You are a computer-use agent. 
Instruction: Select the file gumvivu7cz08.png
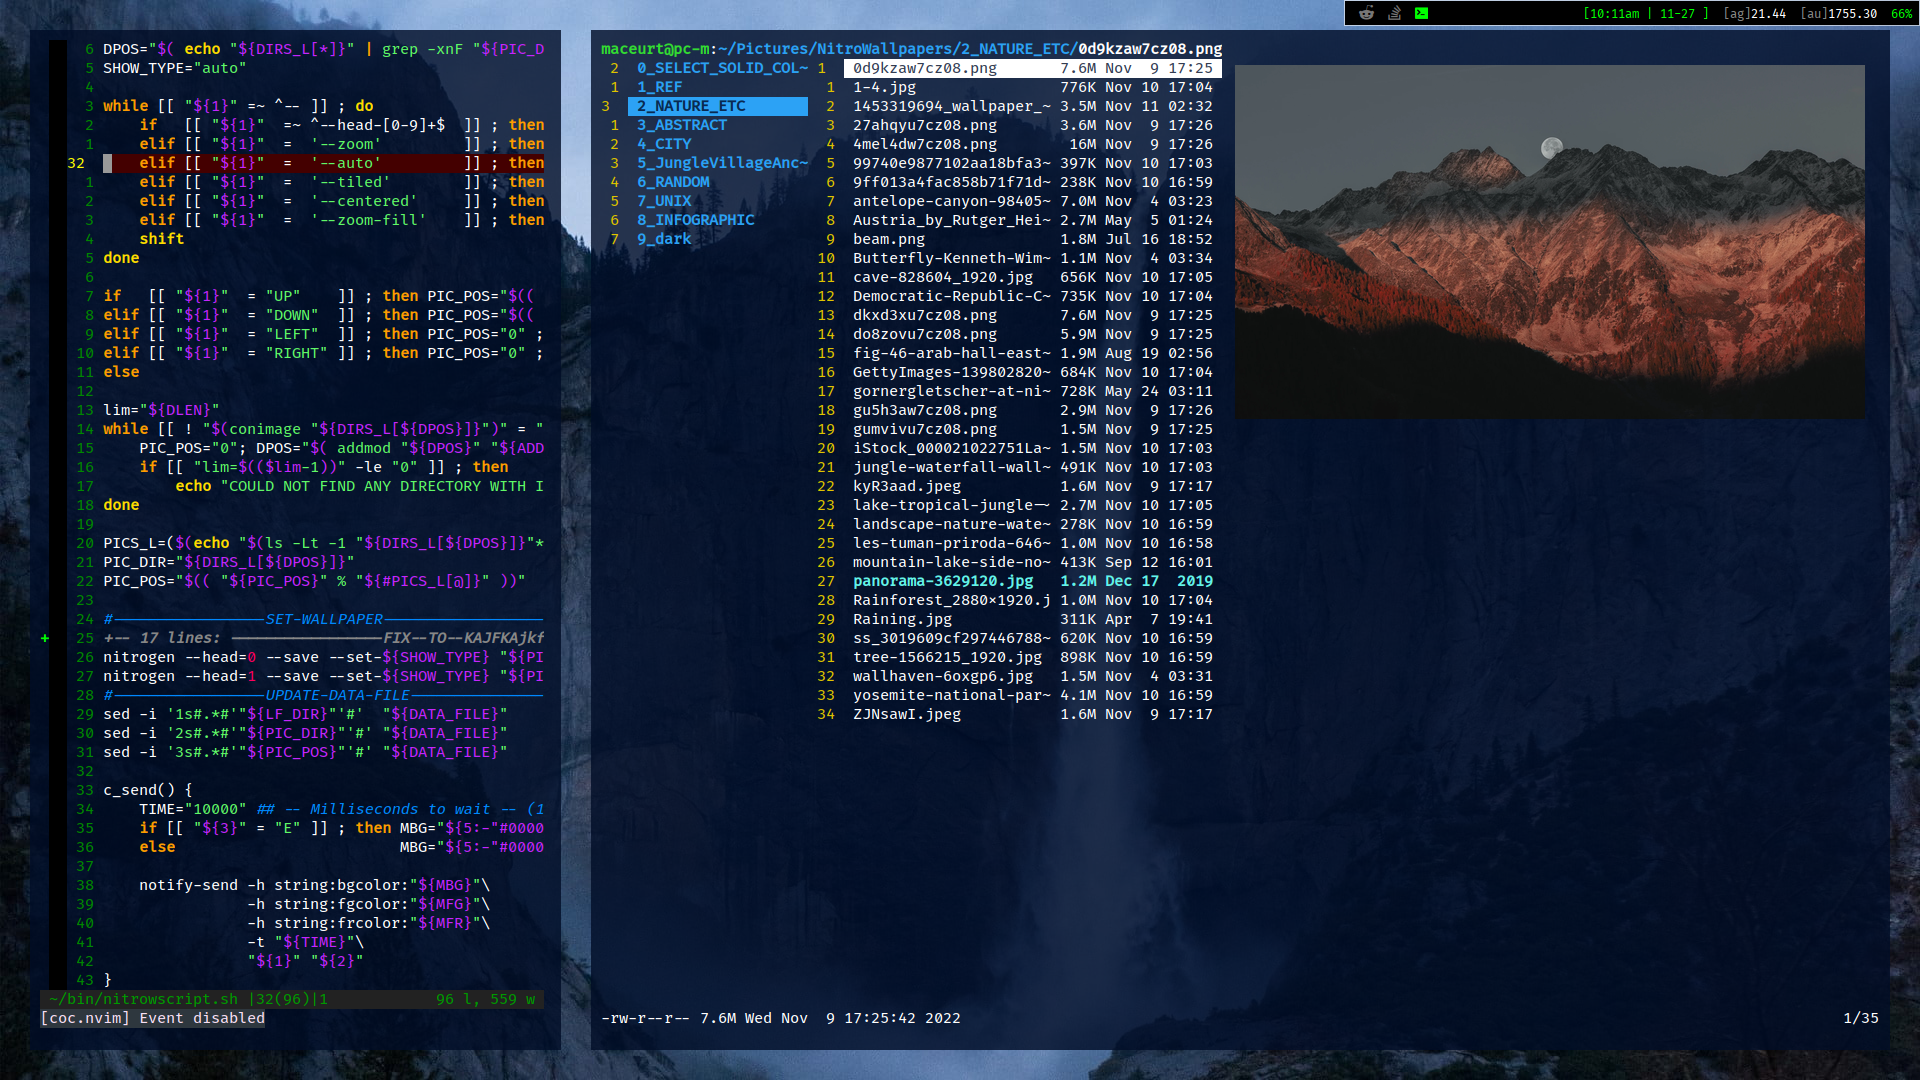[1032, 429]
